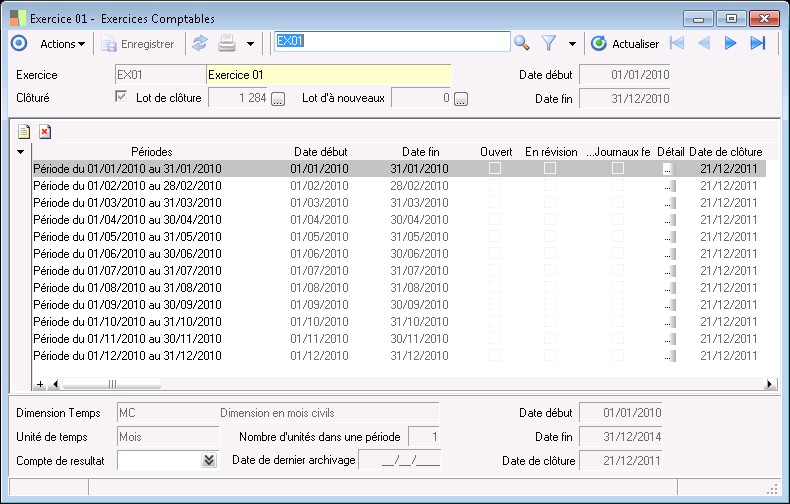This screenshot has height=504, width=790.
Task: Click the Périodes column header
Action: coord(152,151)
